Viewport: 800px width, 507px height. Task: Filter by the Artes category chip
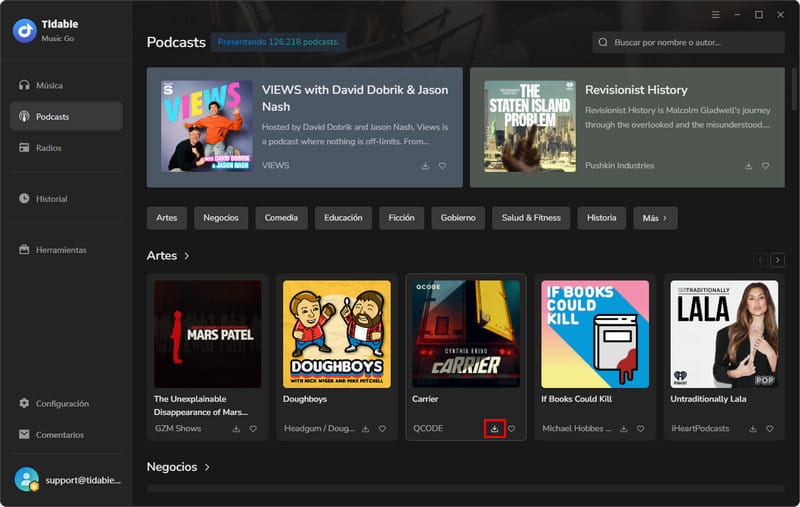[x=167, y=218]
